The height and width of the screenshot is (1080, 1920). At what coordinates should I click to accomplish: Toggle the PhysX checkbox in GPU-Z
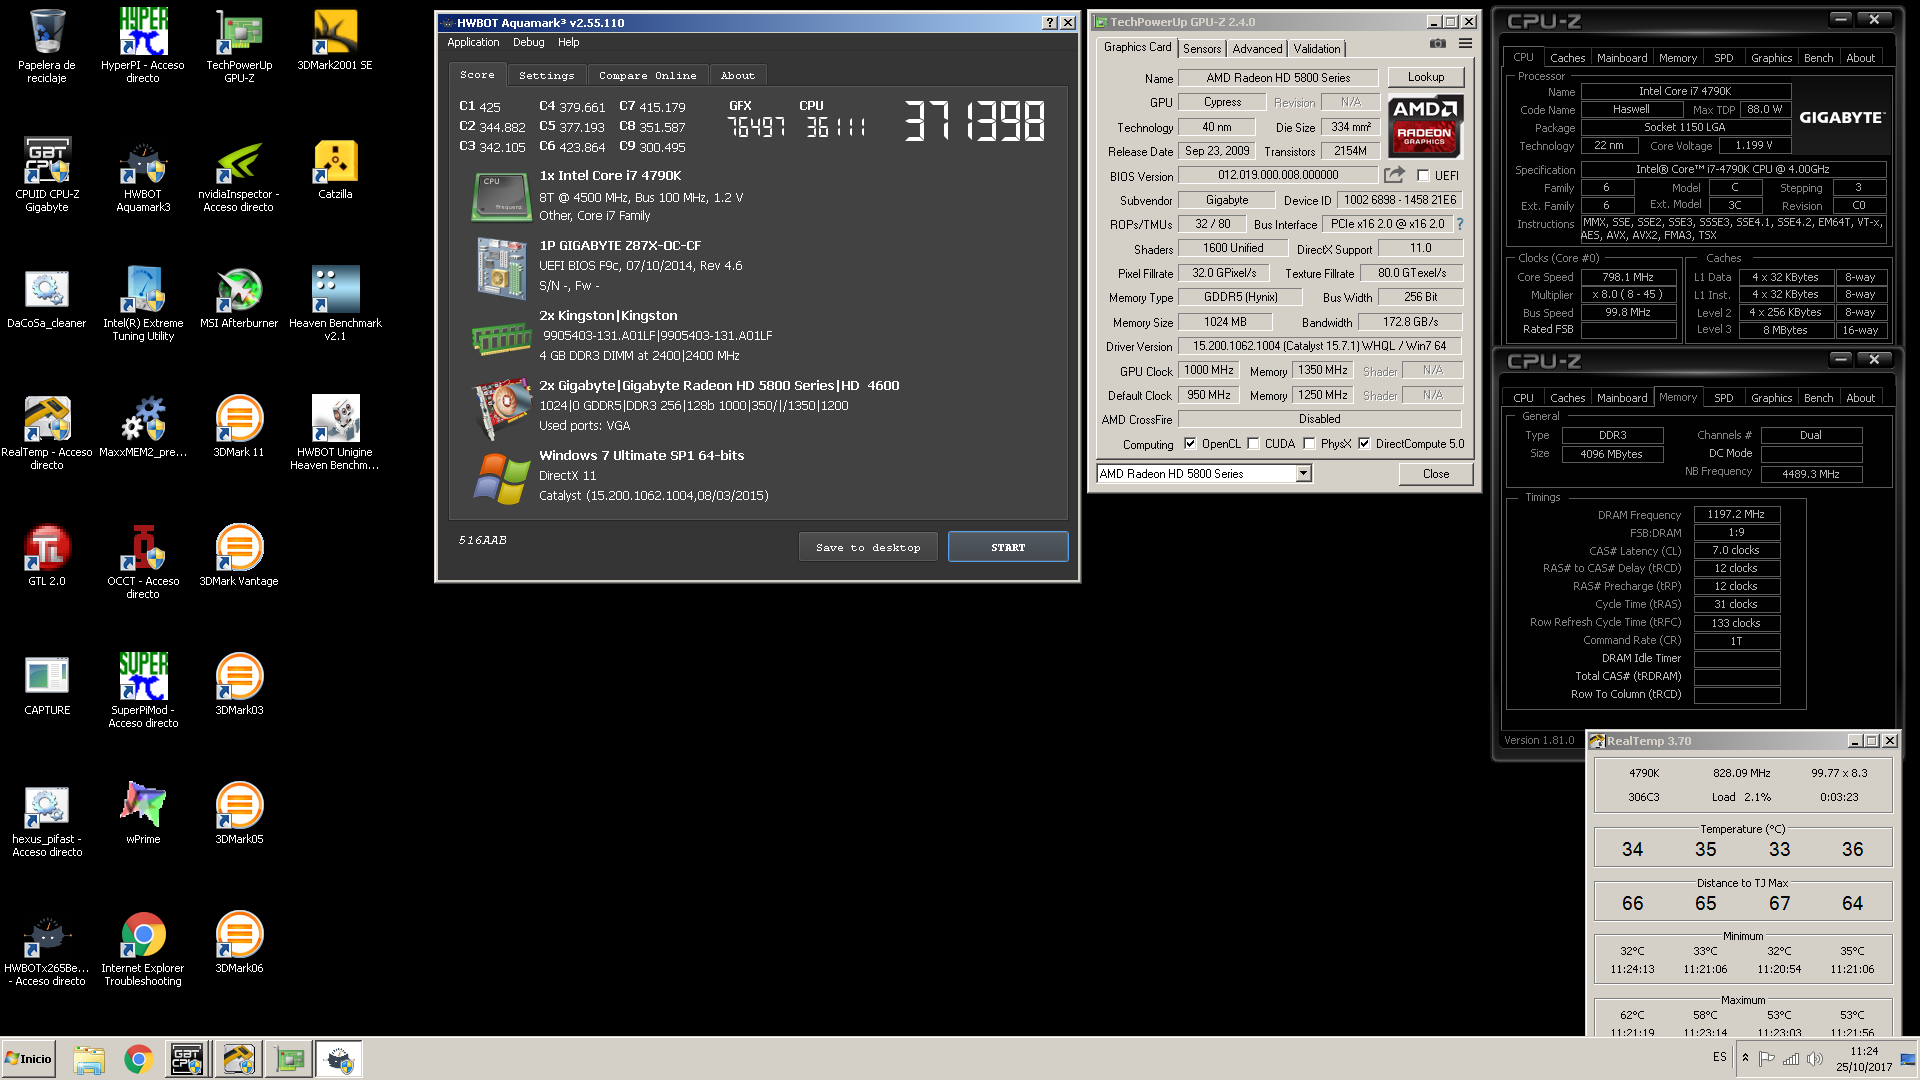coord(1309,443)
